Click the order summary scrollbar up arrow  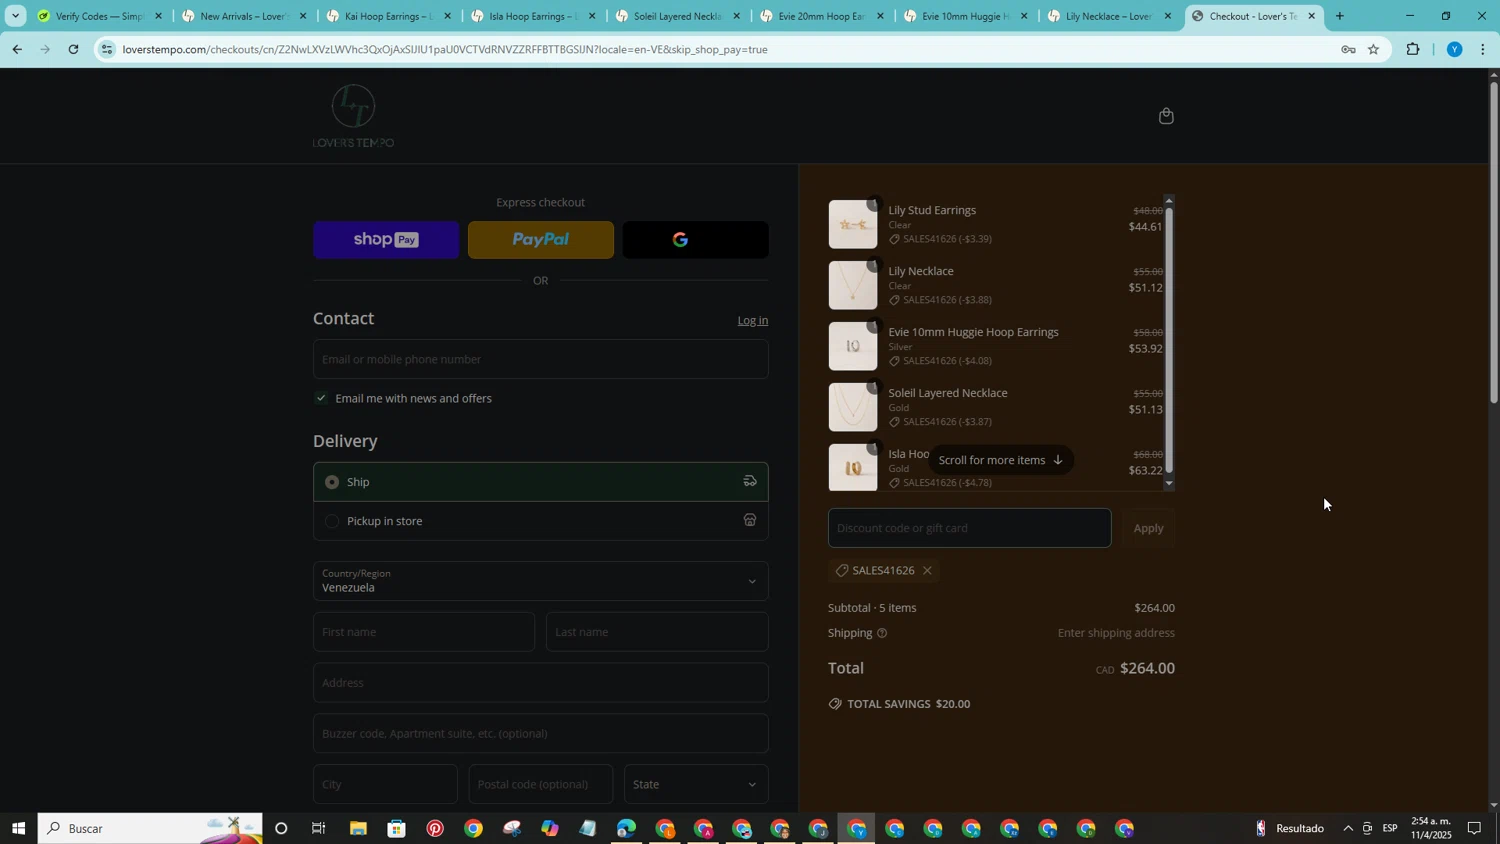tap(1169, 201)
